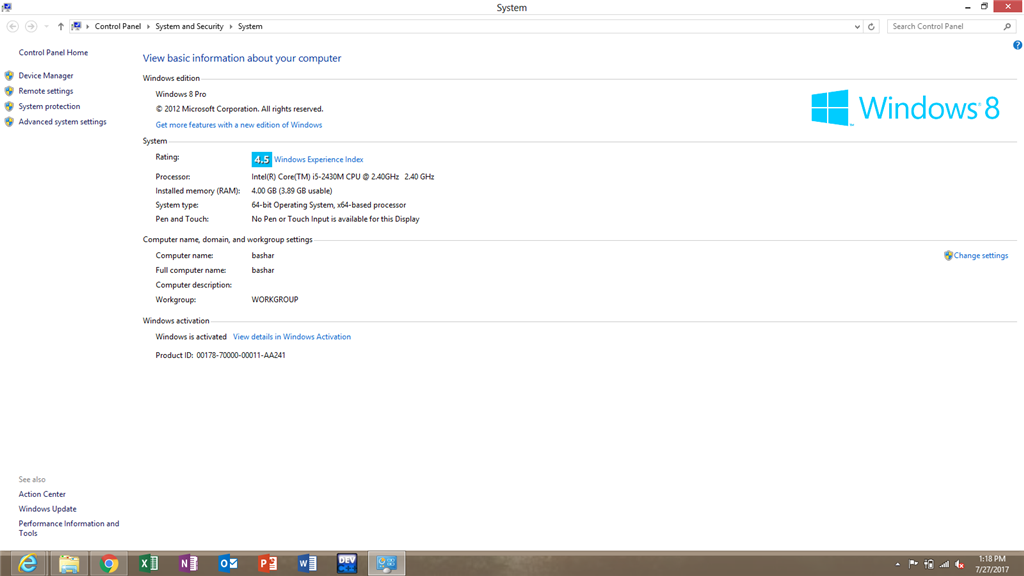Launch Google Chrome from the taskbar
1024x576 pixels.
point(109,563)
